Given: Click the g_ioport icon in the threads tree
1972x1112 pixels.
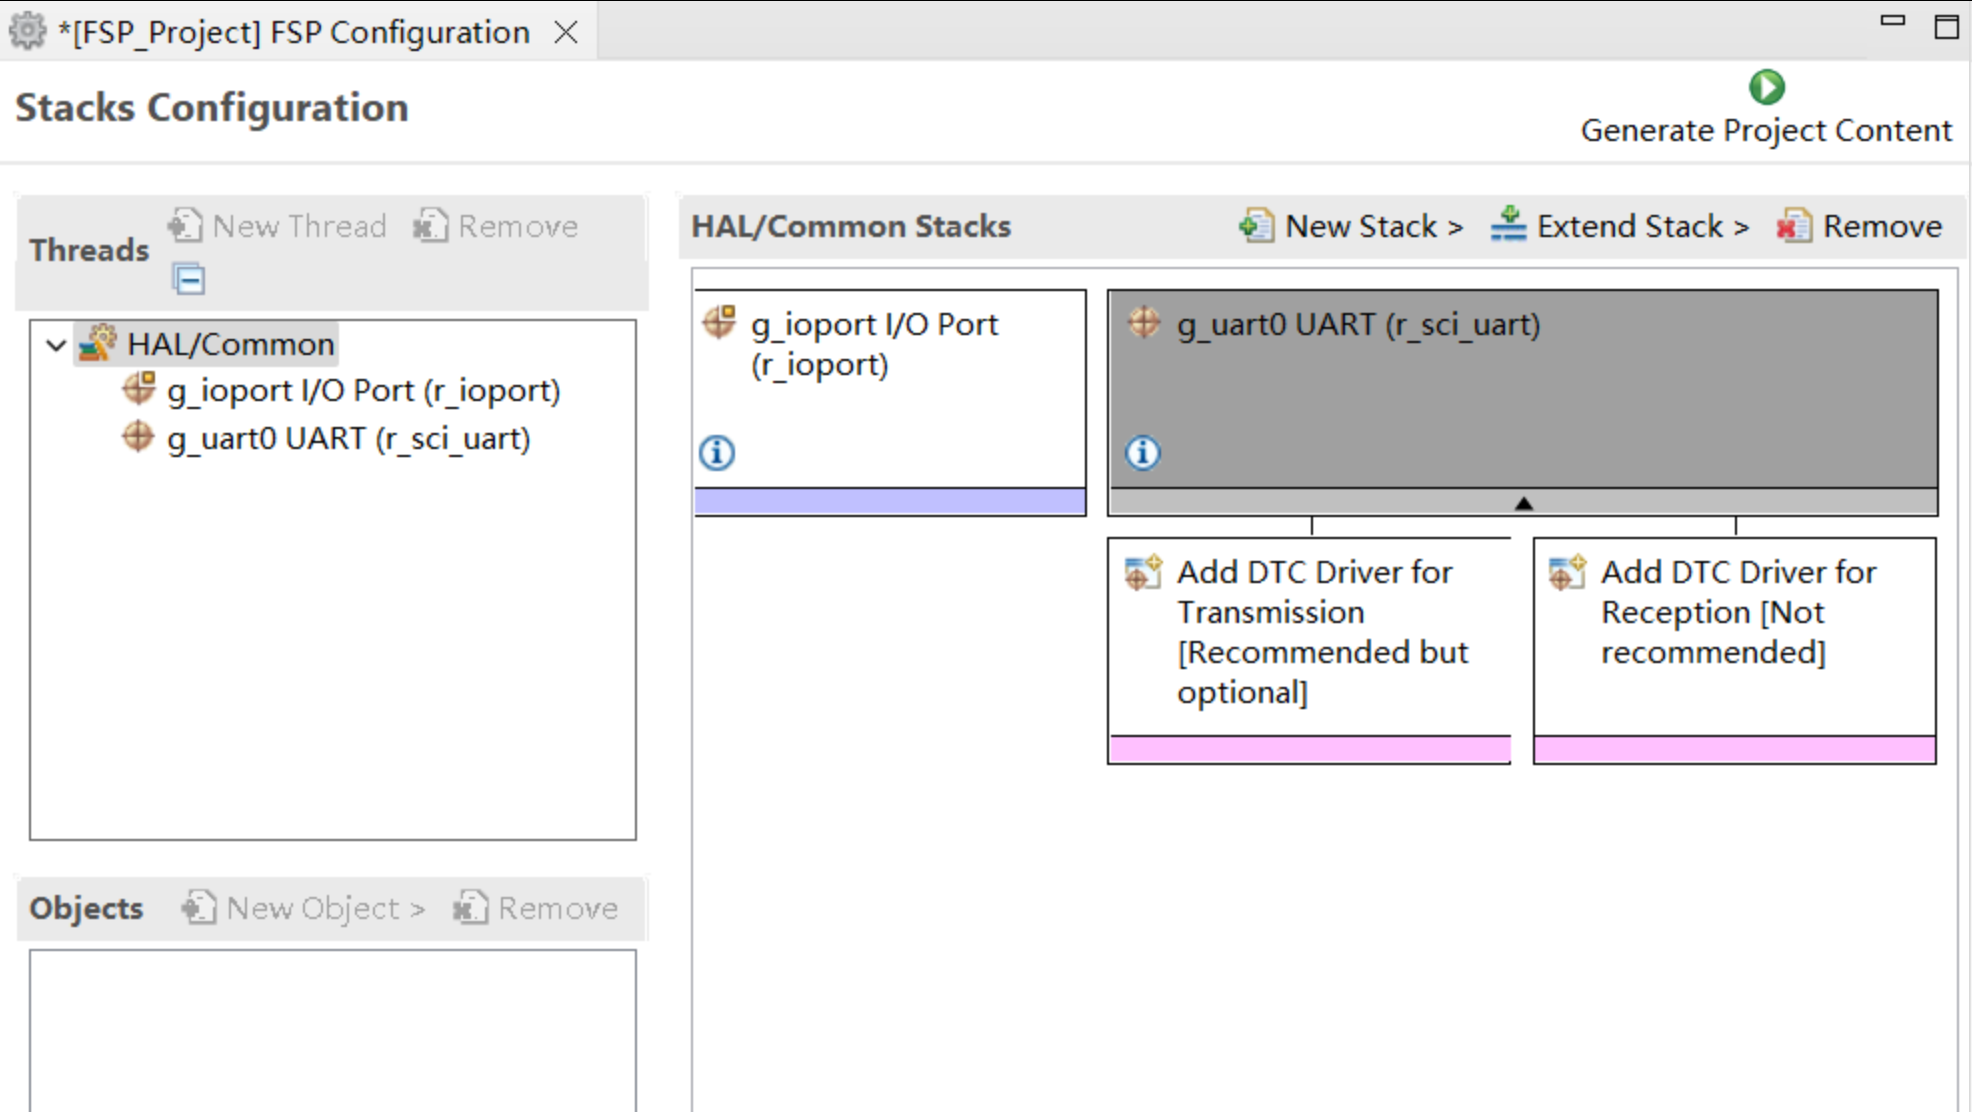Looking at the screenshot, I should [138, 389].
